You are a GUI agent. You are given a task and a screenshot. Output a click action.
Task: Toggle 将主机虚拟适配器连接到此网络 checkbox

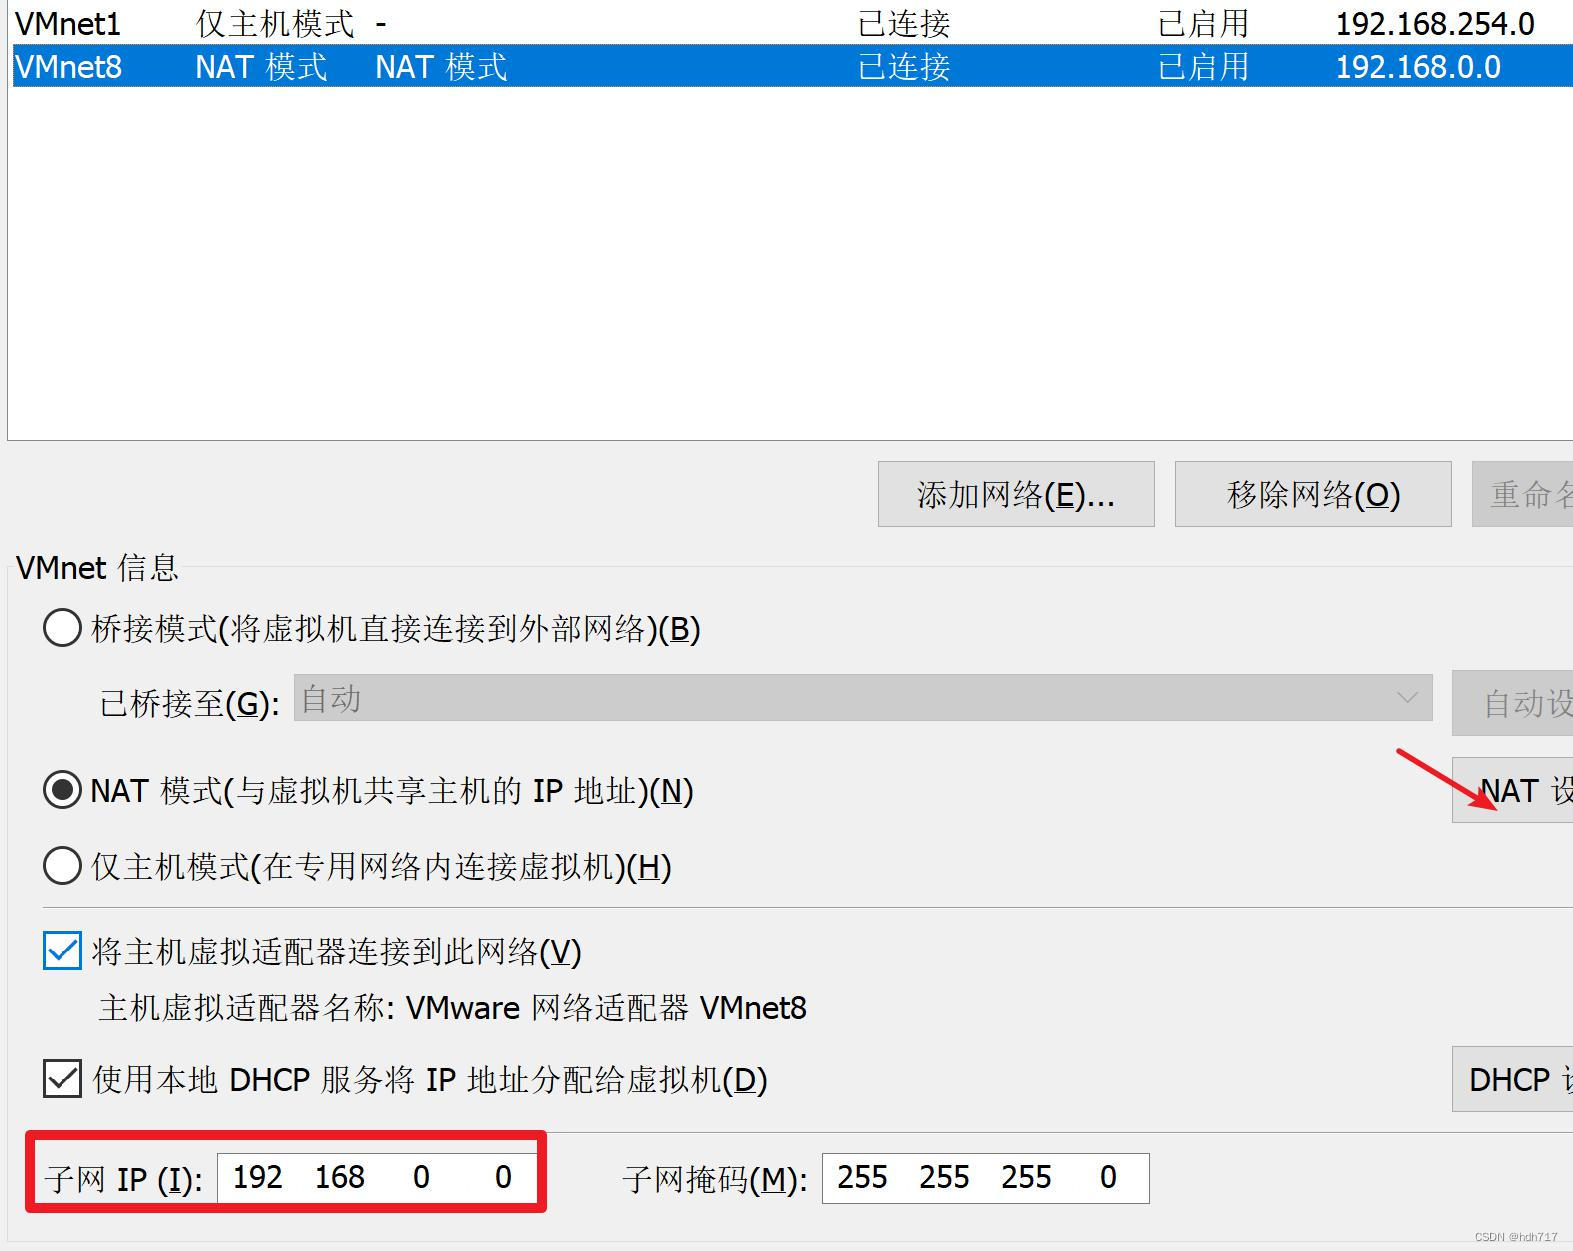62,950
